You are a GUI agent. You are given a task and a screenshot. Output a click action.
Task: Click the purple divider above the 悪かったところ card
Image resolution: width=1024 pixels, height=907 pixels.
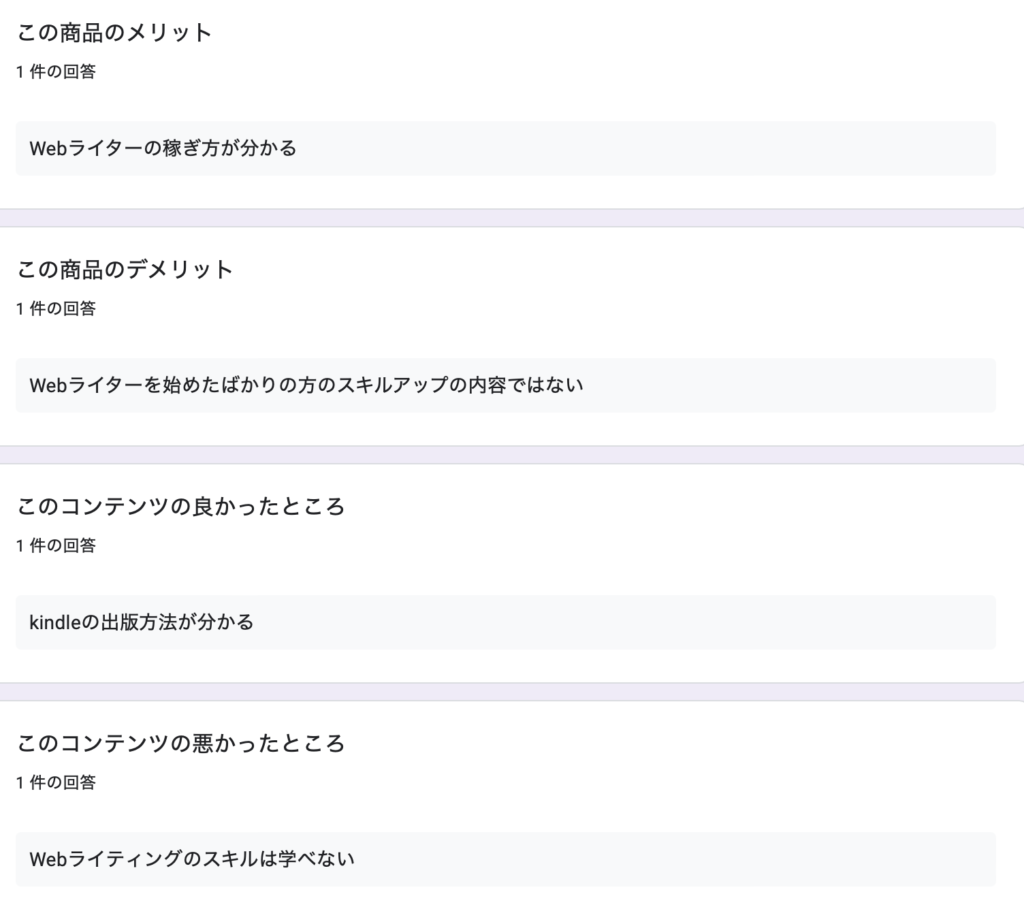(x=512, y=692)
